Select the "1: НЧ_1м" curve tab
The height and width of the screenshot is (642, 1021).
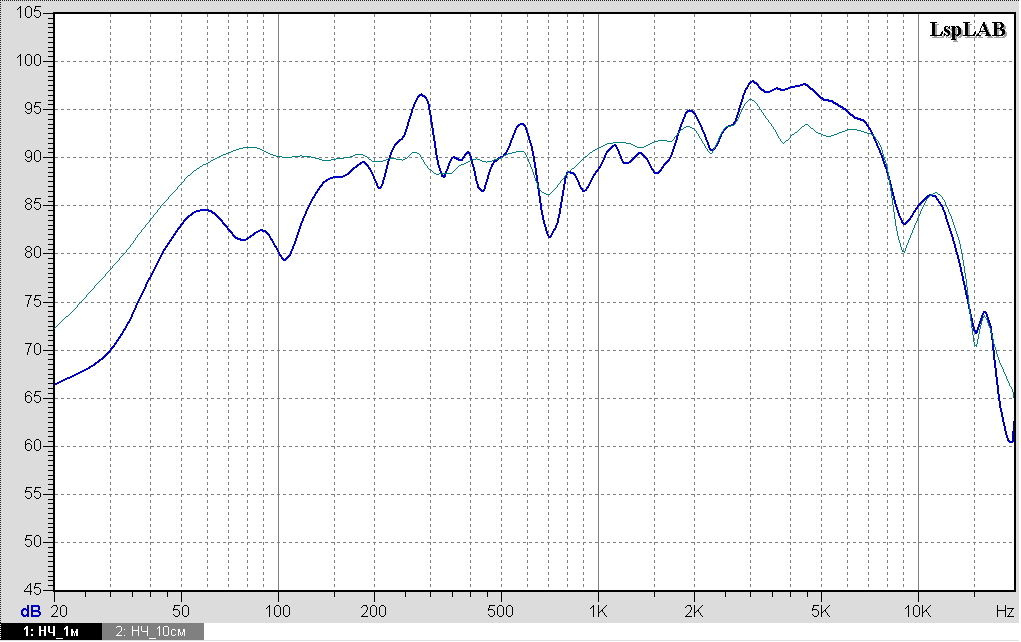pyautogui.click(x=50, y=631)
